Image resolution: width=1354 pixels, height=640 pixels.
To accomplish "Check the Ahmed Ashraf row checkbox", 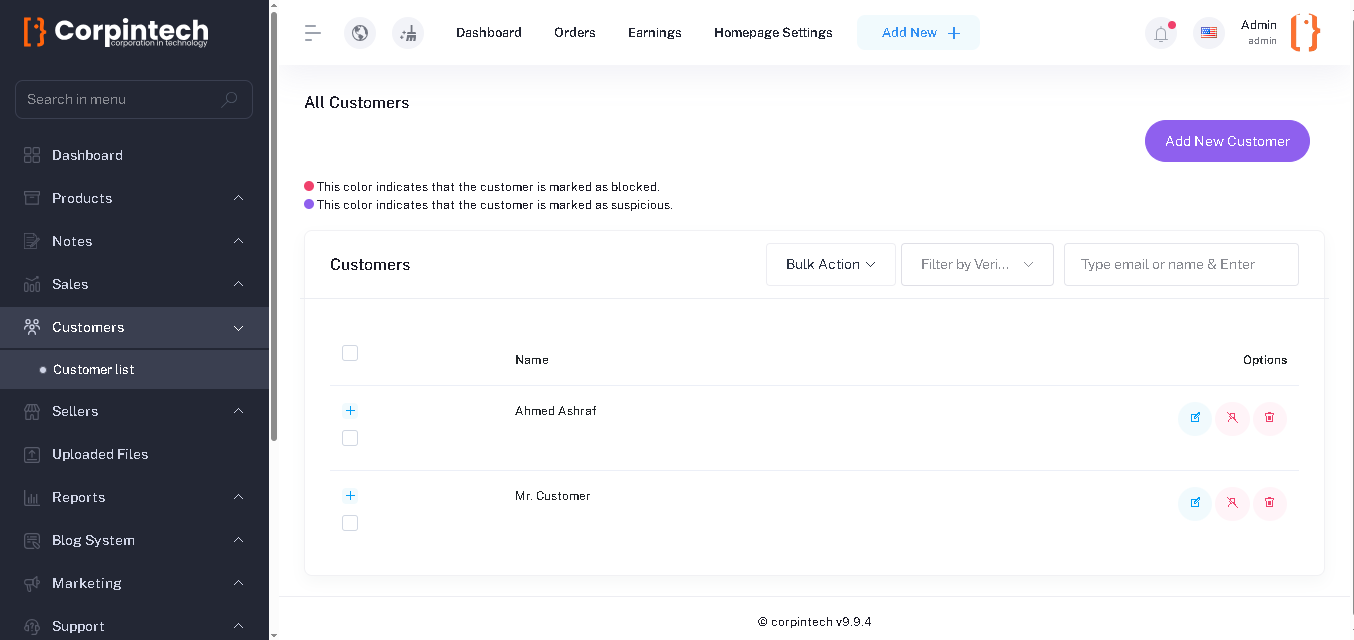I will click(x=350, y=438).
